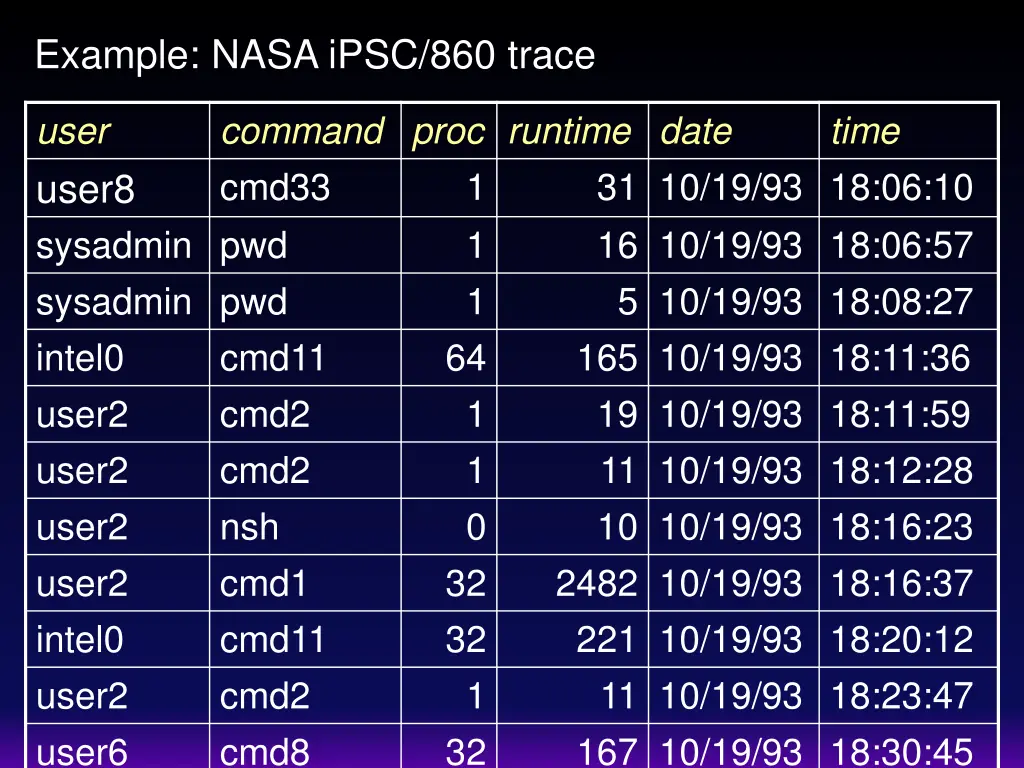Click the slide title 'Example: NASA iPSC/860 trace'
The image size is (1024, 768).
(315, 55)
